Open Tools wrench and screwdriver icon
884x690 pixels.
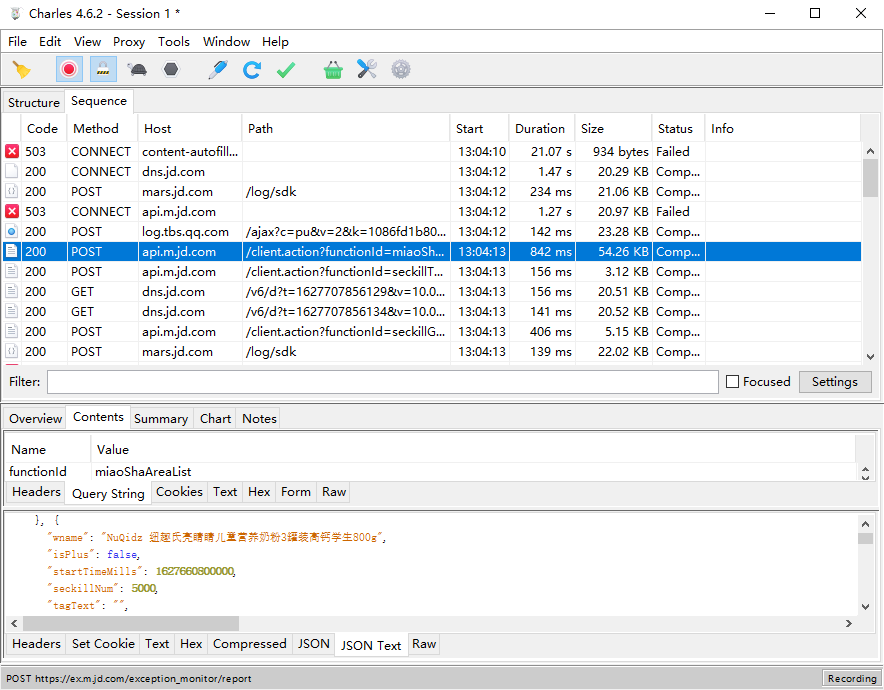(x=366, y=70)
